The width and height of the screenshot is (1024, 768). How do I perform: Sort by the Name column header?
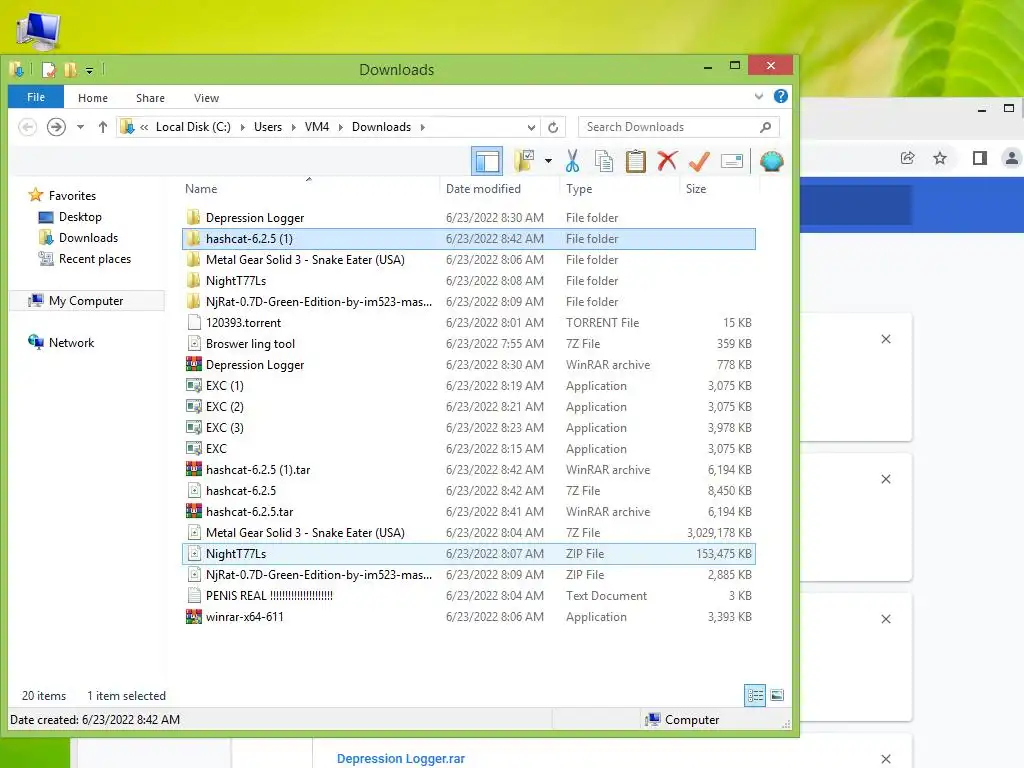pyautogui.click(x=200, y=189)
